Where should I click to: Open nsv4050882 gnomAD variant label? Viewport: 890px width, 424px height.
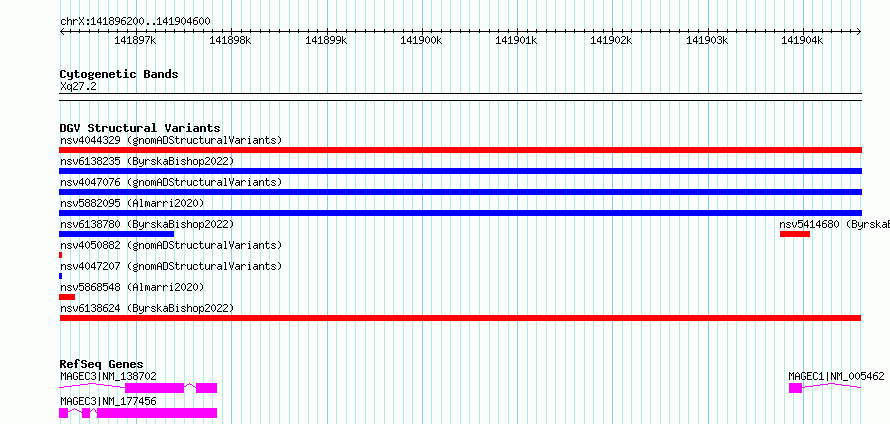tap(171, 245)
